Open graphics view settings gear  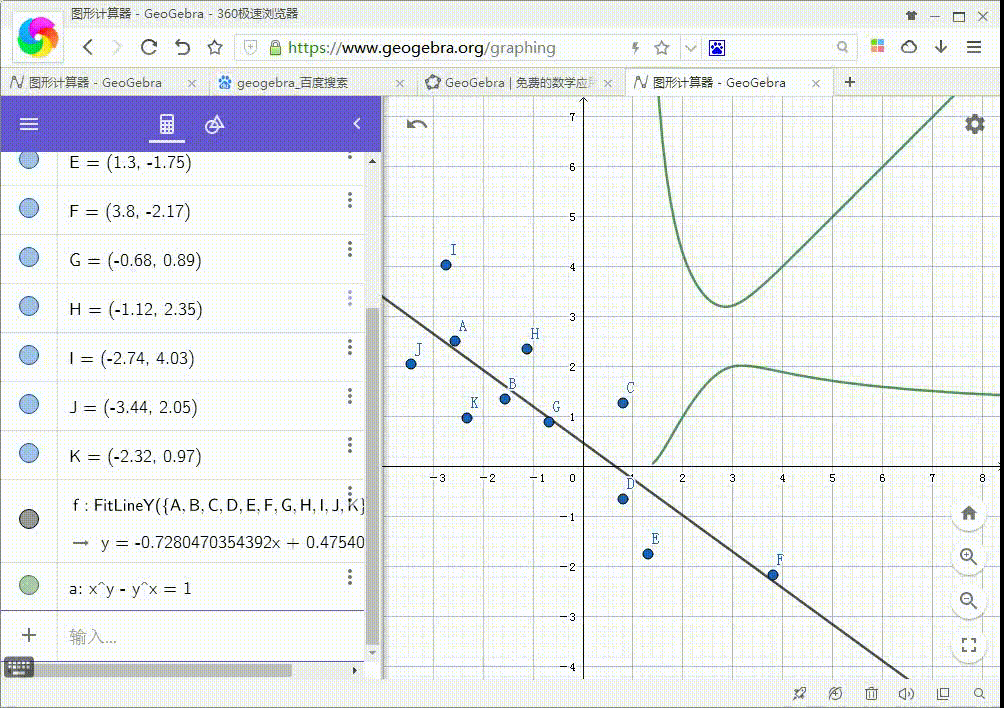pos(975,124)
